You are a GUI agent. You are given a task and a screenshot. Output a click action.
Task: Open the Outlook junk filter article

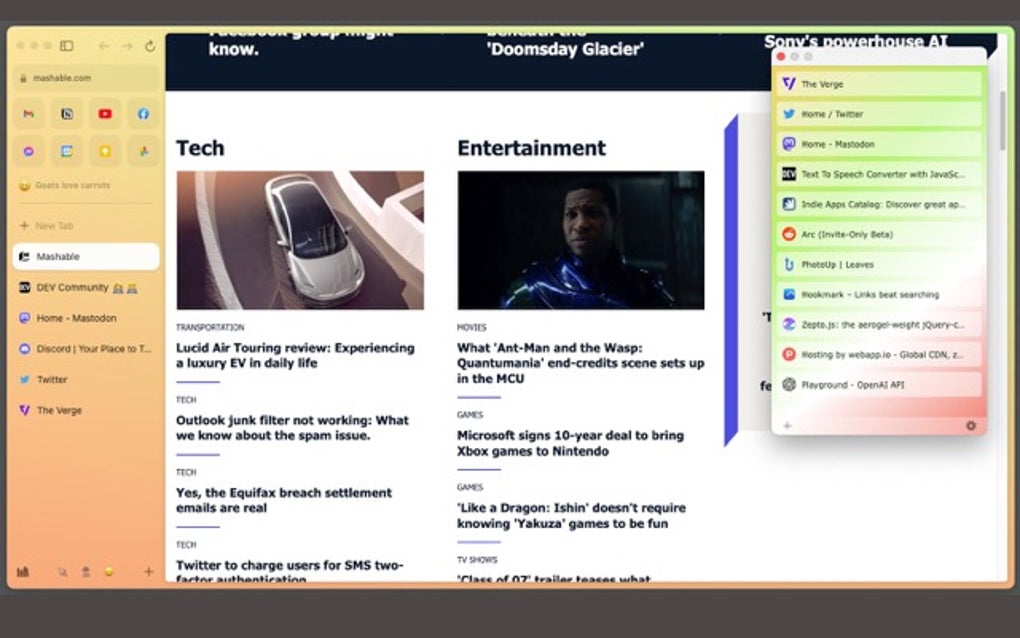[x=292, y=428]
